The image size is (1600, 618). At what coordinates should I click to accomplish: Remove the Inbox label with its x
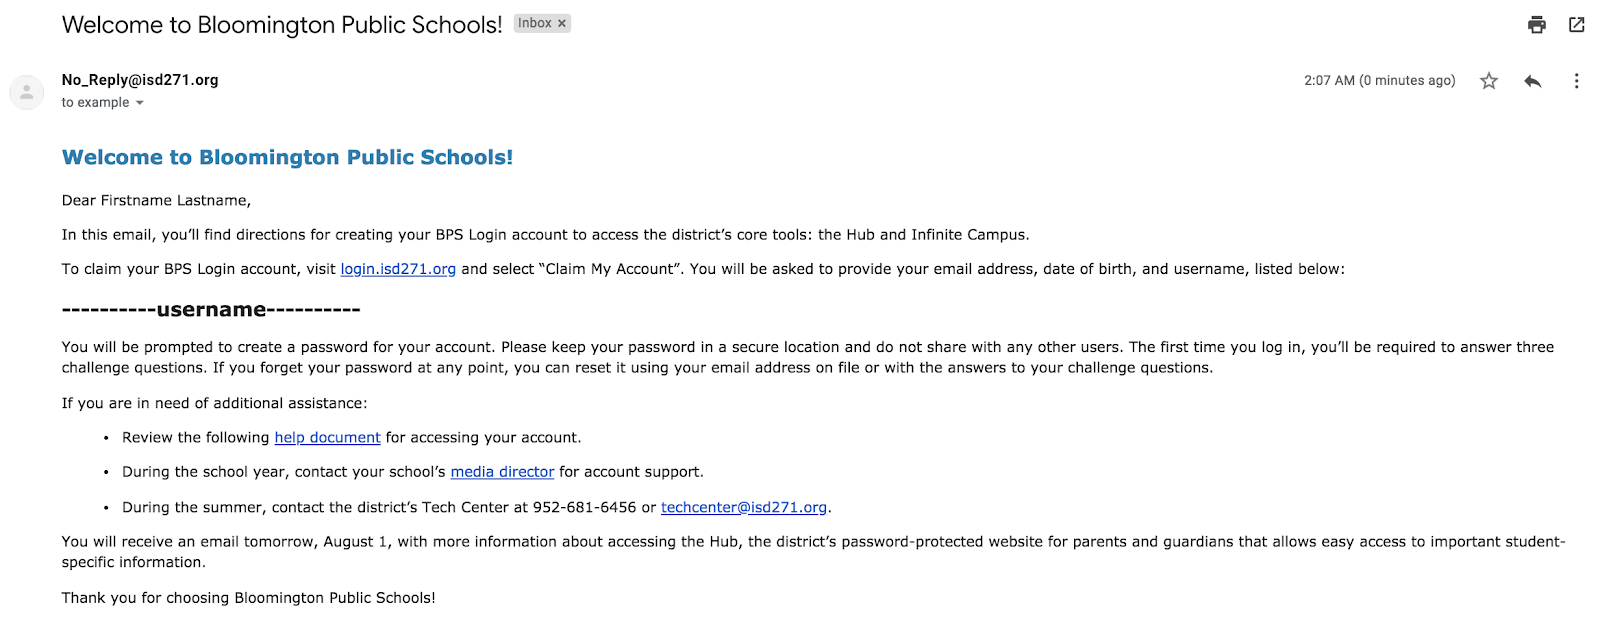(x=562, y=23)
